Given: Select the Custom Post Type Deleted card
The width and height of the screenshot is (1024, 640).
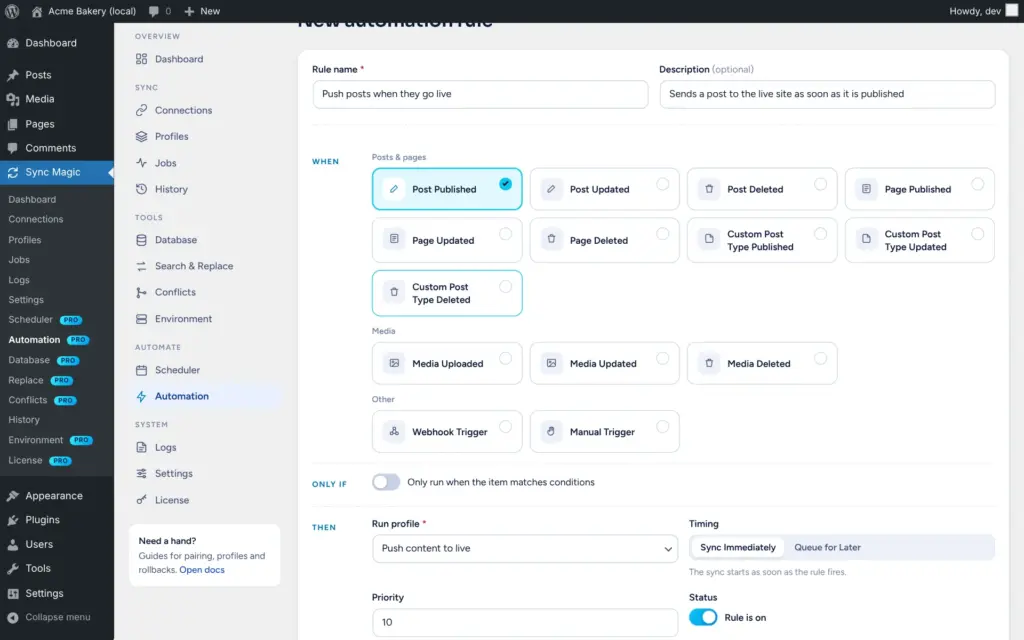Looking at the screenshot, I should [x=447, y=293].
